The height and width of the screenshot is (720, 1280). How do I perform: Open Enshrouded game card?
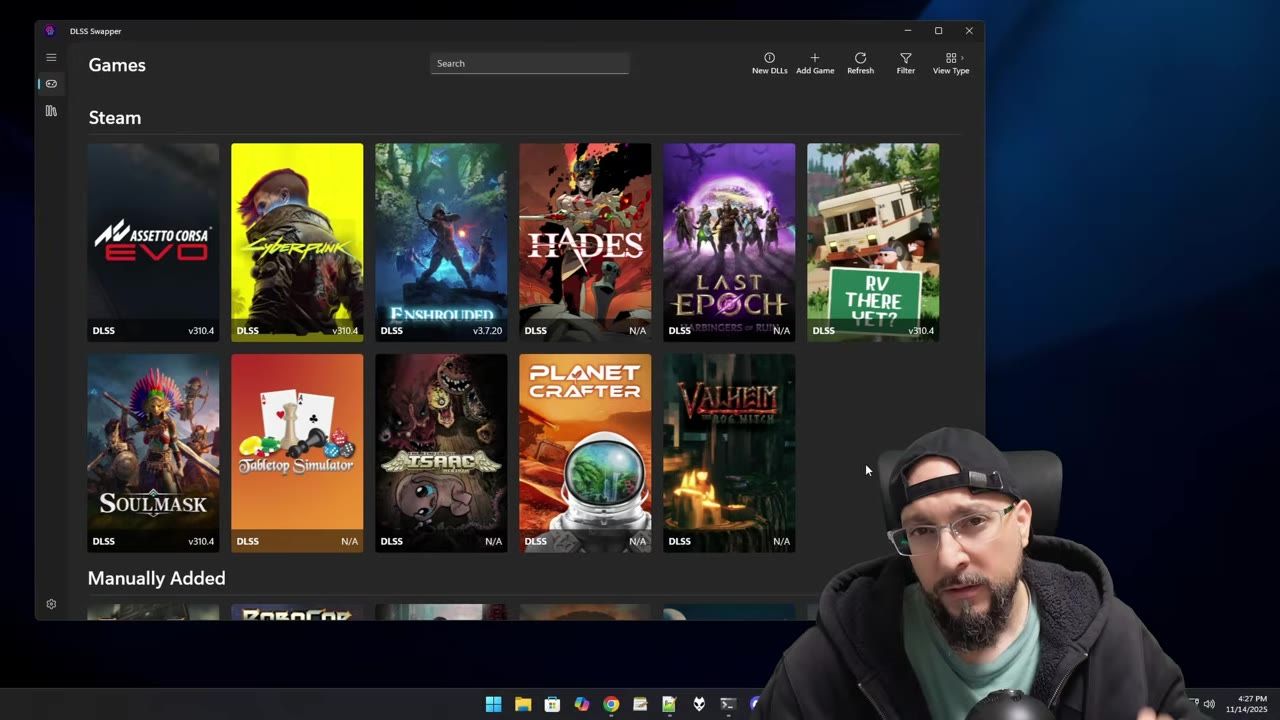point(441,242)
